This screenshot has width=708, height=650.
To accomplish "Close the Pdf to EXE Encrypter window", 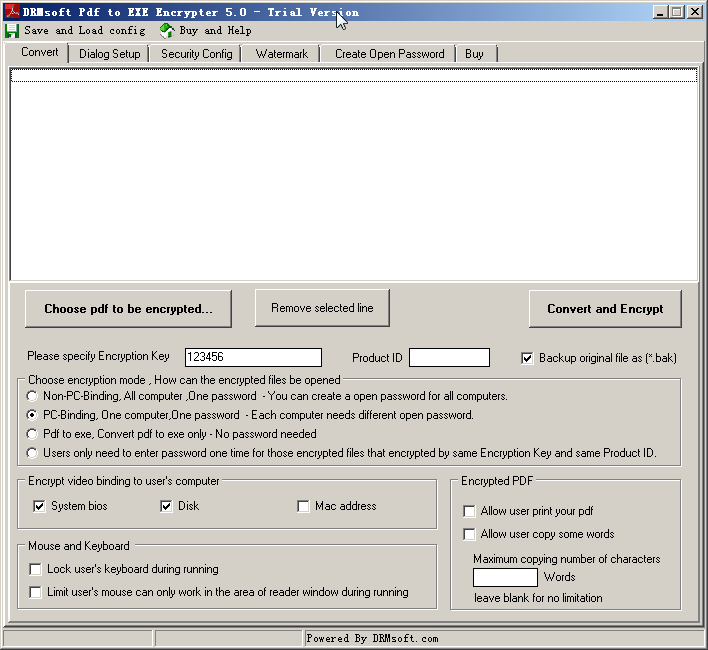I will coord(695,12).
